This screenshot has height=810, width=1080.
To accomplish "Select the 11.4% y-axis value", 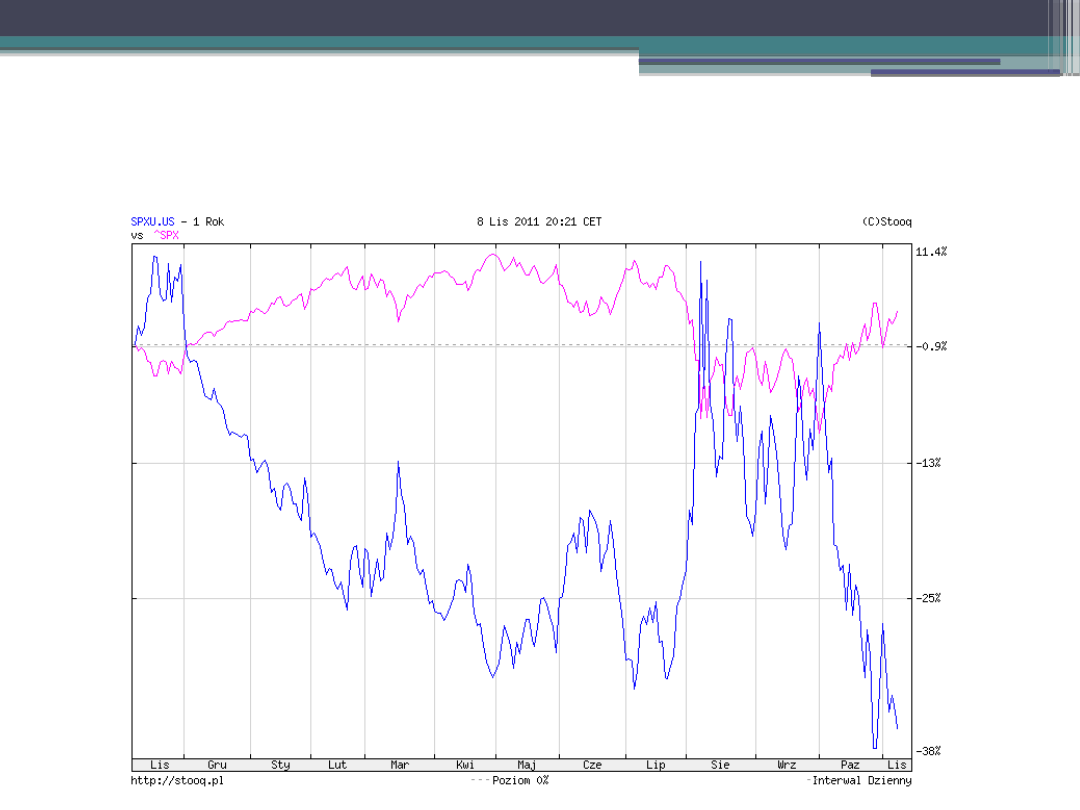I will coord(931,252).
